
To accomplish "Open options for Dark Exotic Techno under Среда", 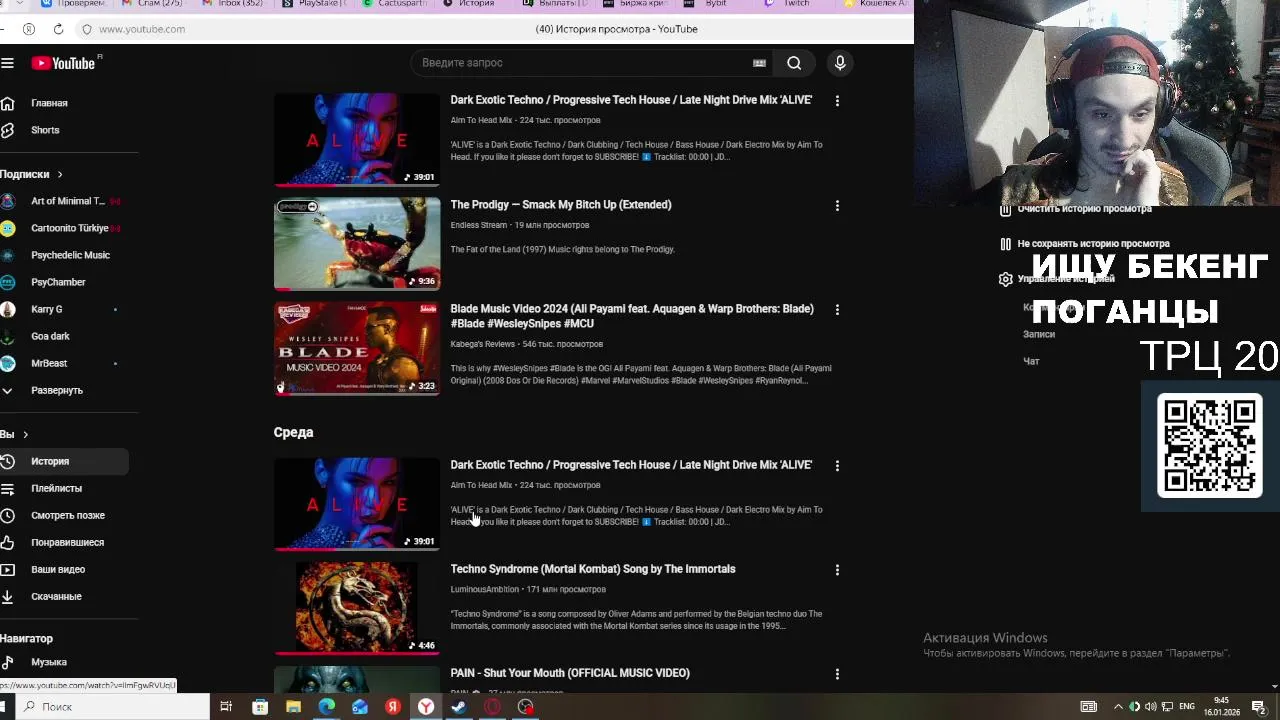I will [837, 466].
